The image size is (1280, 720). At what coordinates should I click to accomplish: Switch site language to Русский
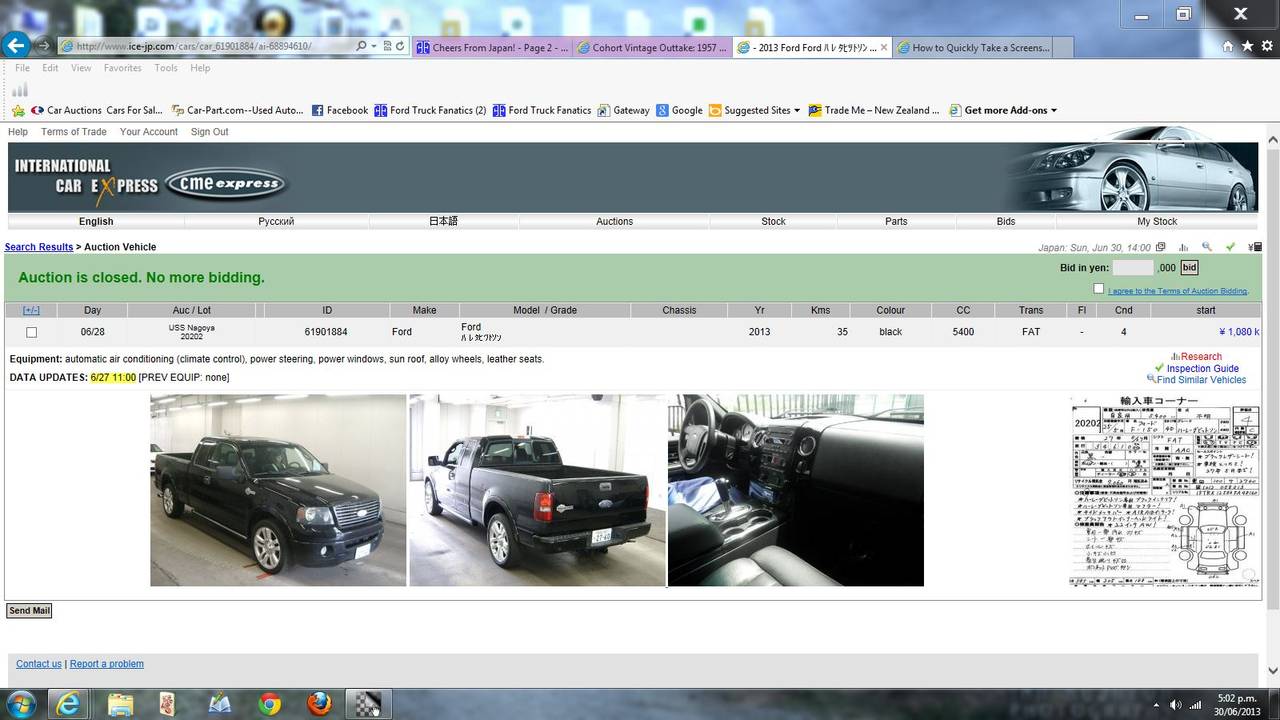276,221
